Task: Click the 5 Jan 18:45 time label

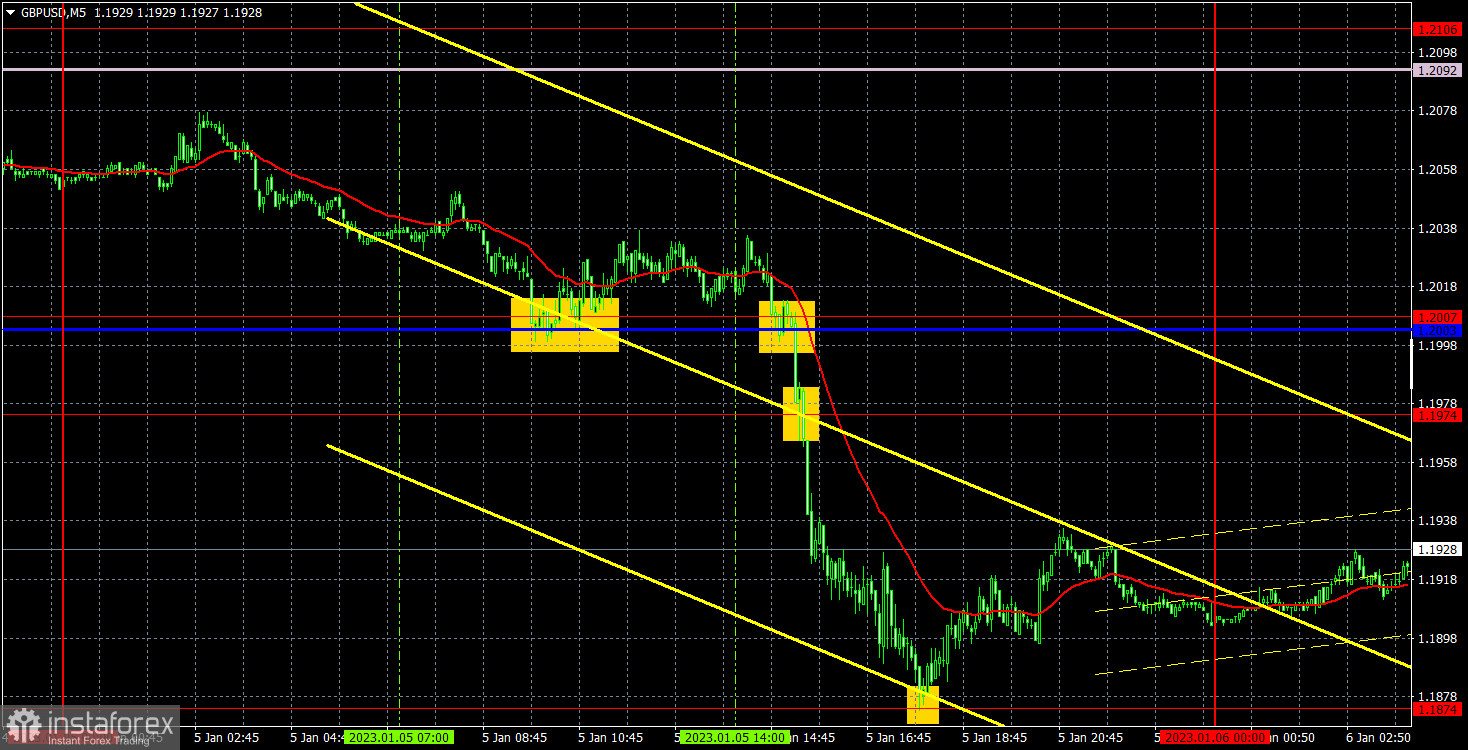Action: pos(995,738)
